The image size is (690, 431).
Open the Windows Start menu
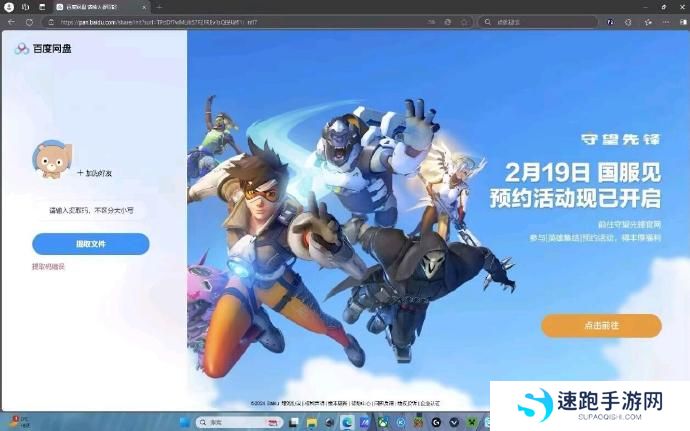[185, 423]
